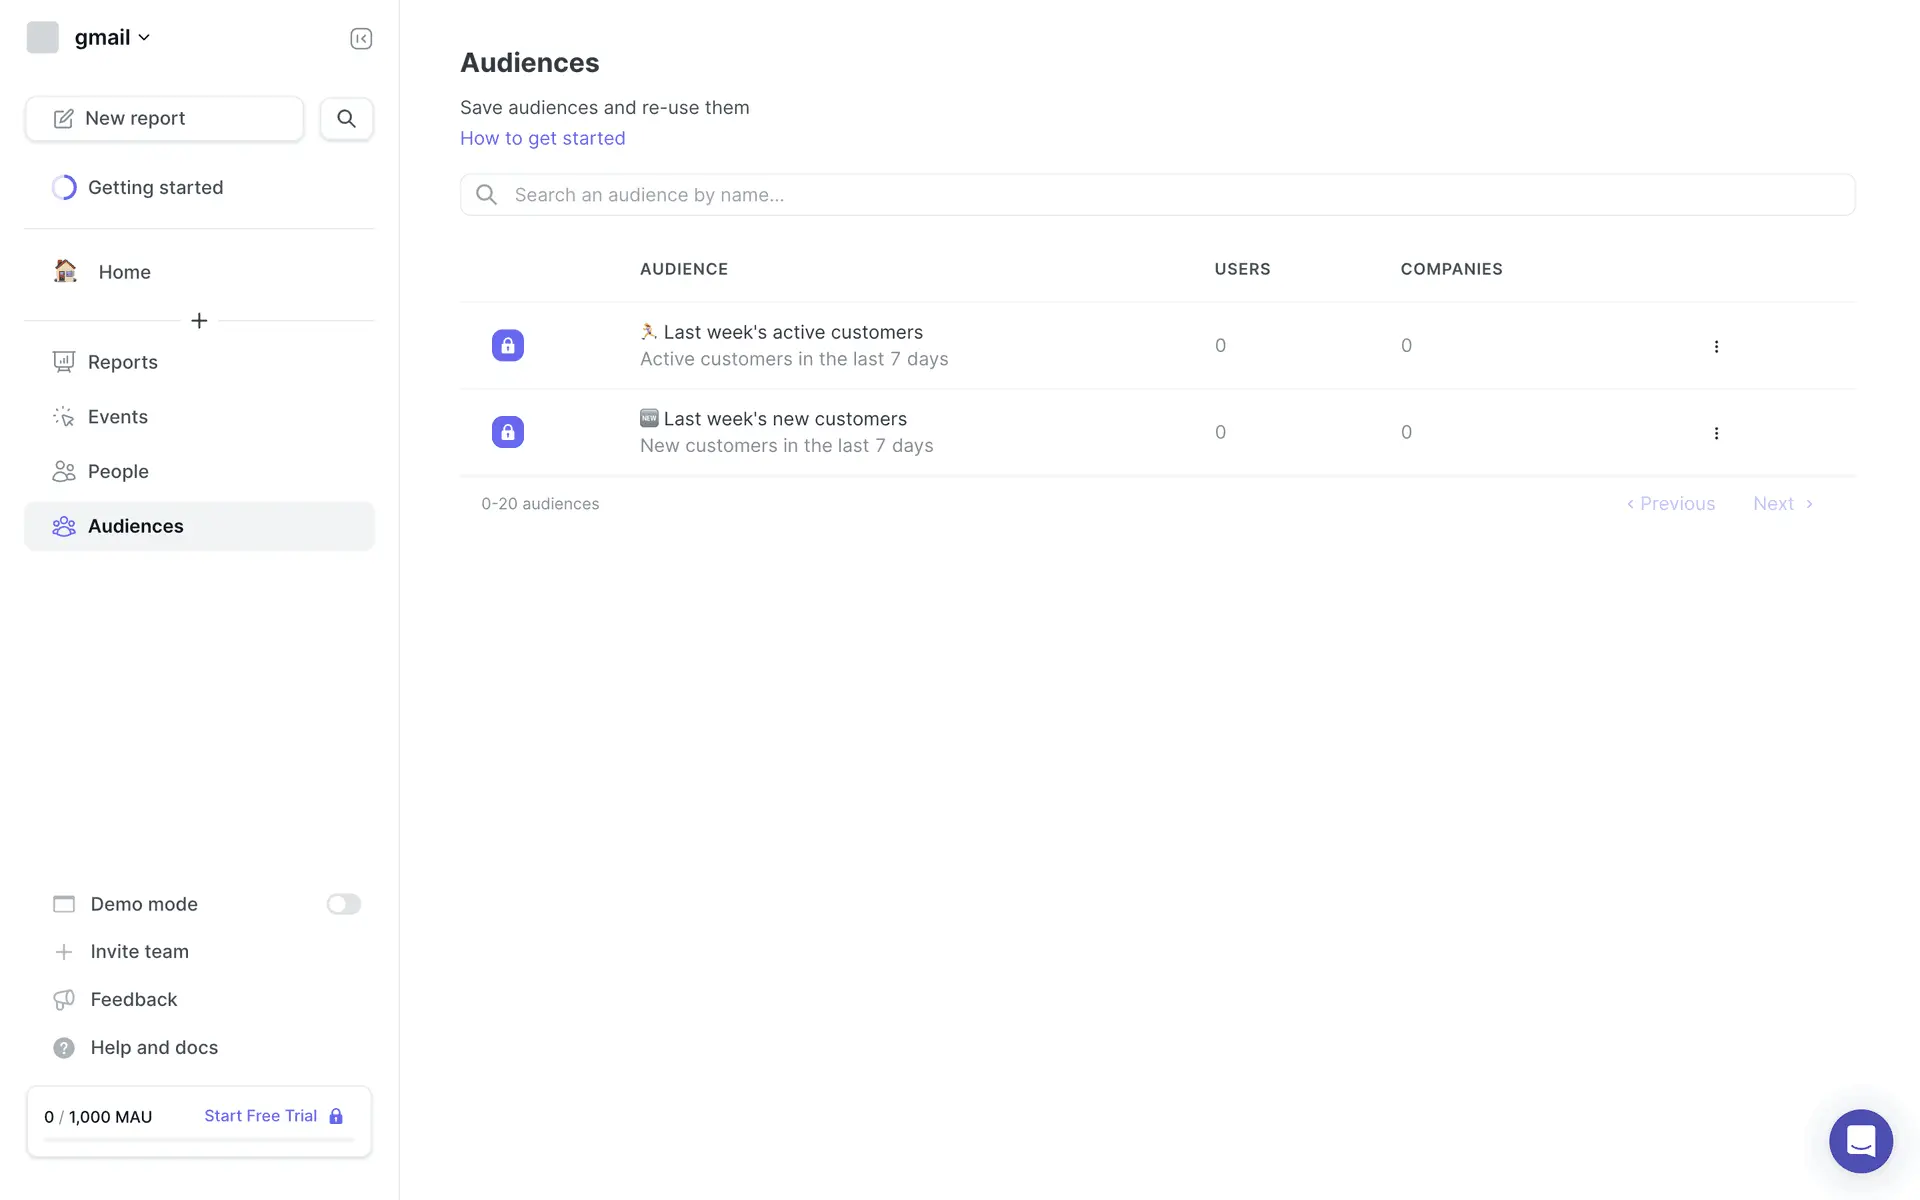This screenshot has width=1920, height=1200.
Task: Click the plus icon below Home
Action: [199, 321]
